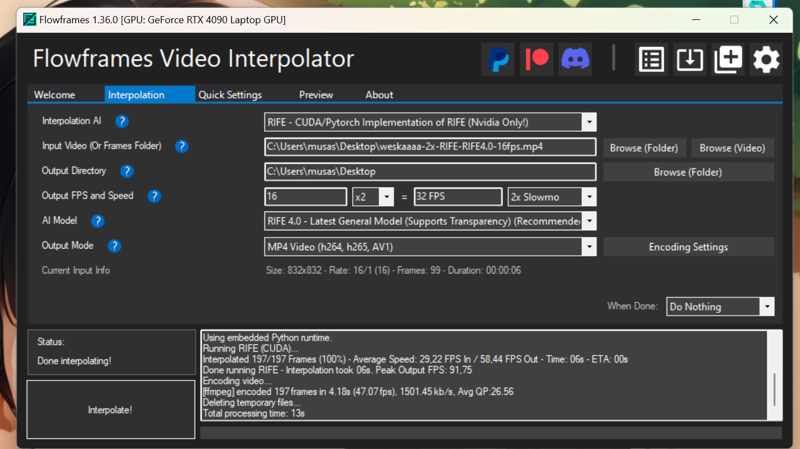This screenshot has width=800, height=449.
Task: Open the x2 multiplier dropdown
Action: (387, 197)
